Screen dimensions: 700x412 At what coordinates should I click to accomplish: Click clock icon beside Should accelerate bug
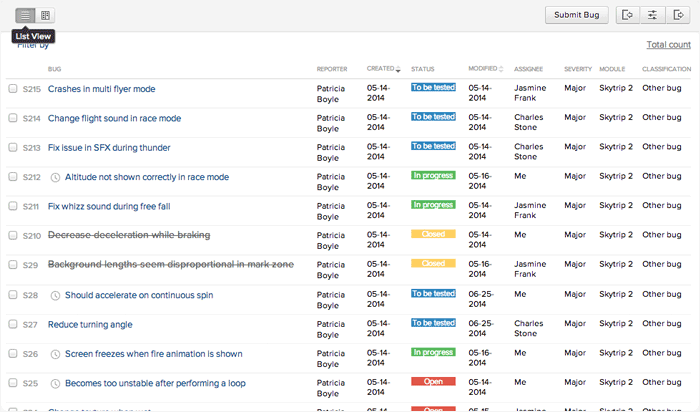pyautogui.click(x=55, y=295)
